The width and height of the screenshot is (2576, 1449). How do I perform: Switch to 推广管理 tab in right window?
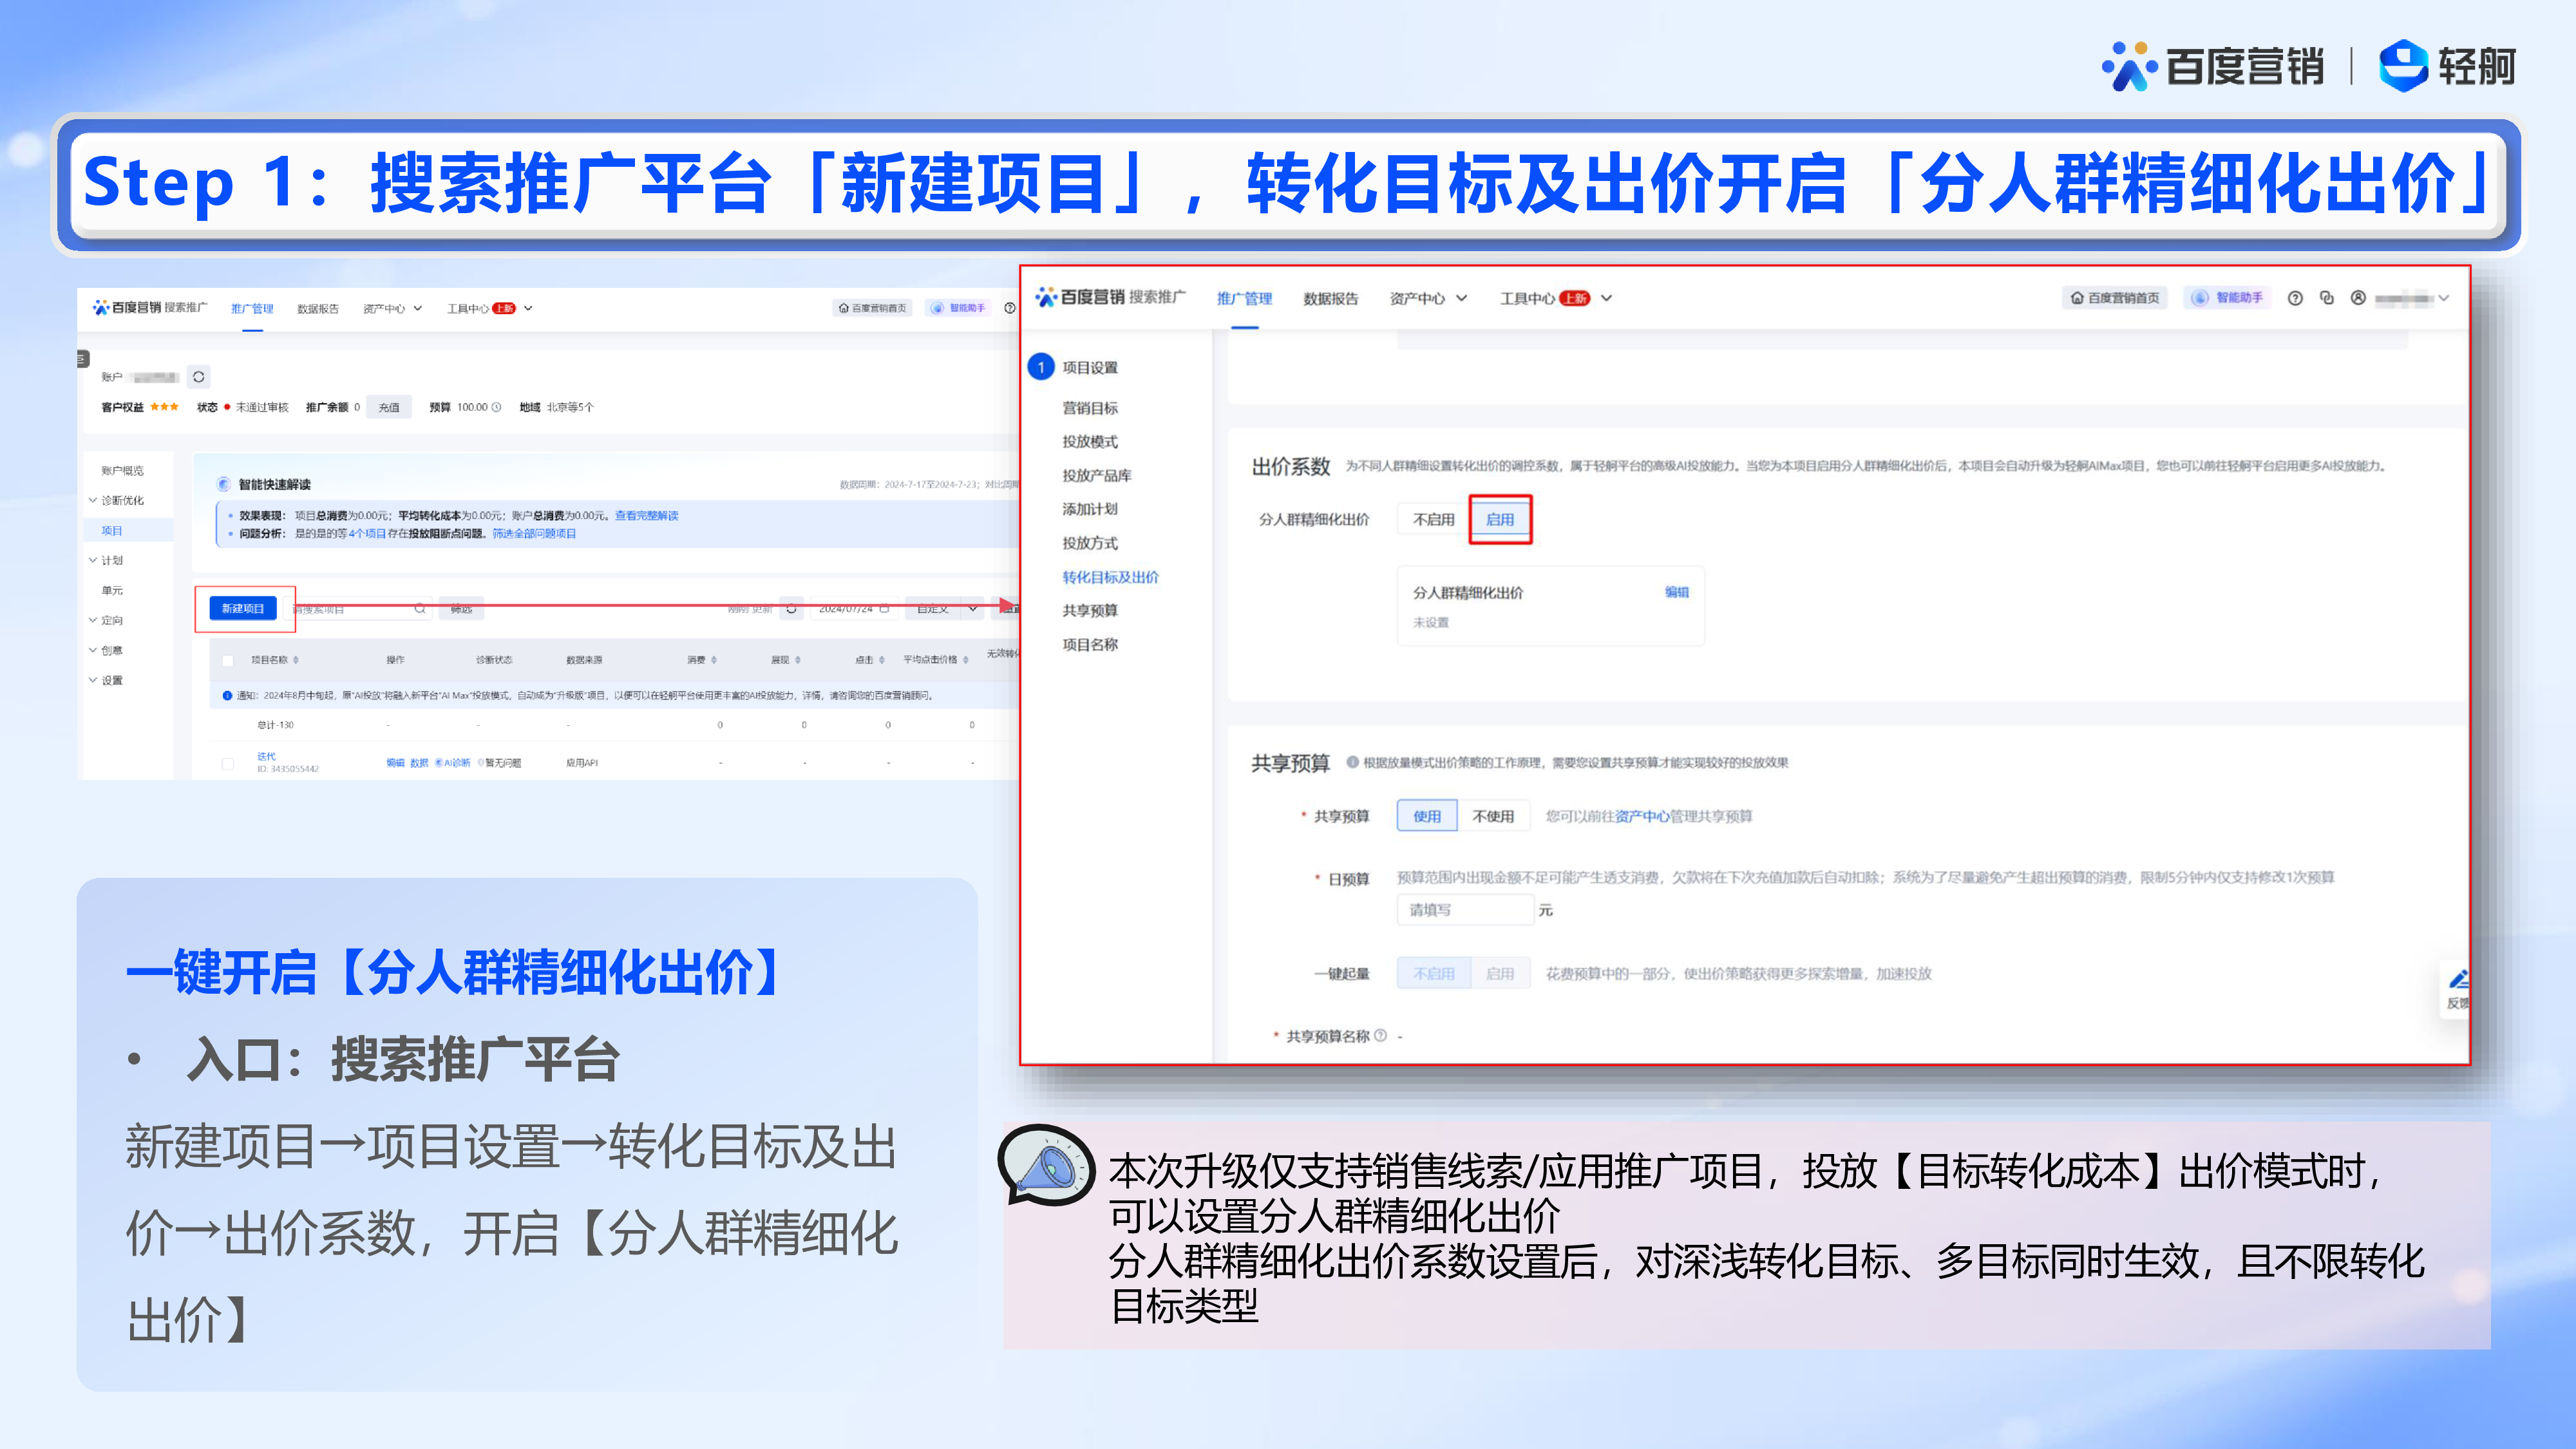(1244, 298)
